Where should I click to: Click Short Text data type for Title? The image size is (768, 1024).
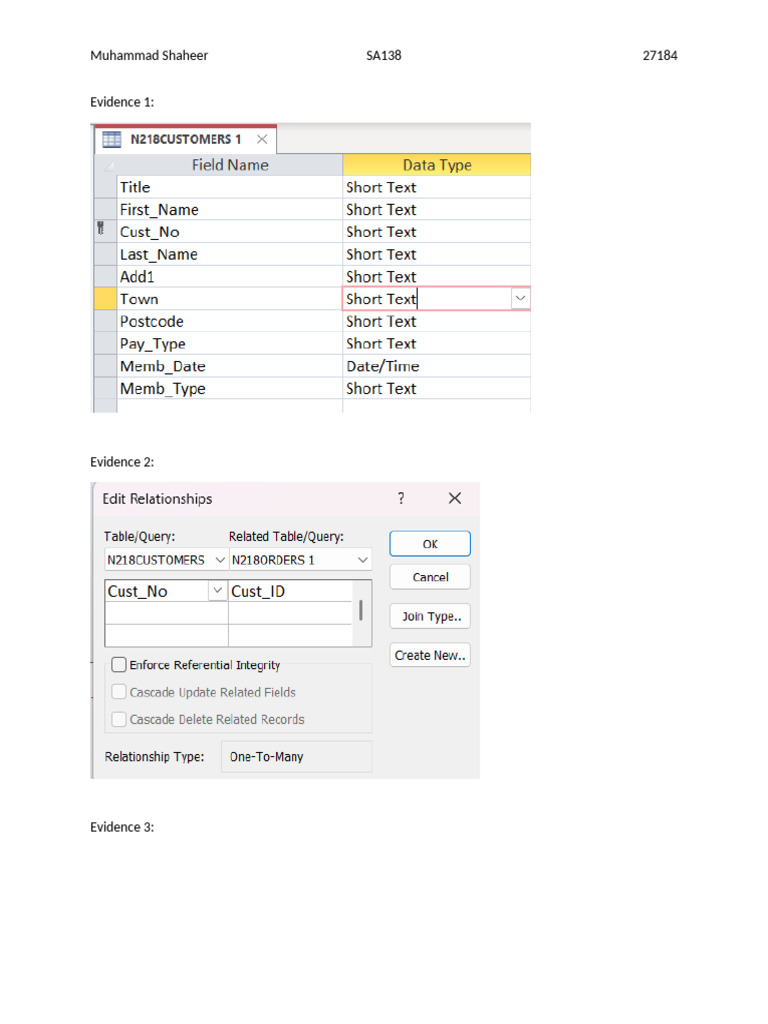[436, 187]
